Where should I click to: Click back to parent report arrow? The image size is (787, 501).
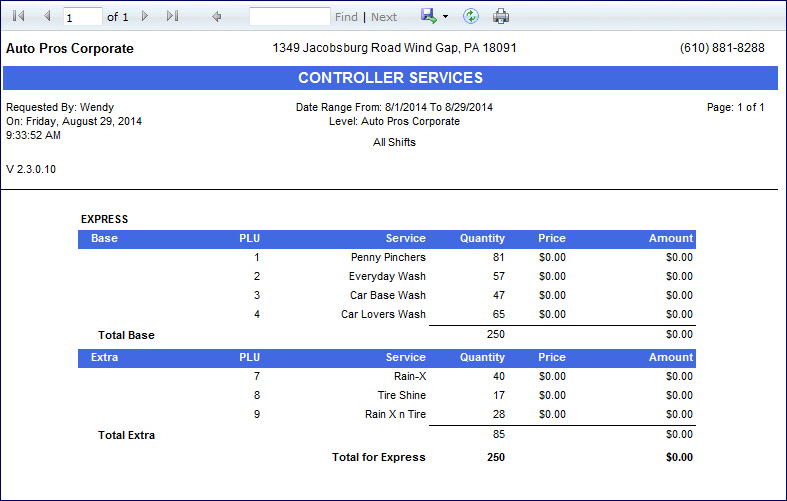pyautogui.click(x=217, y=17)
